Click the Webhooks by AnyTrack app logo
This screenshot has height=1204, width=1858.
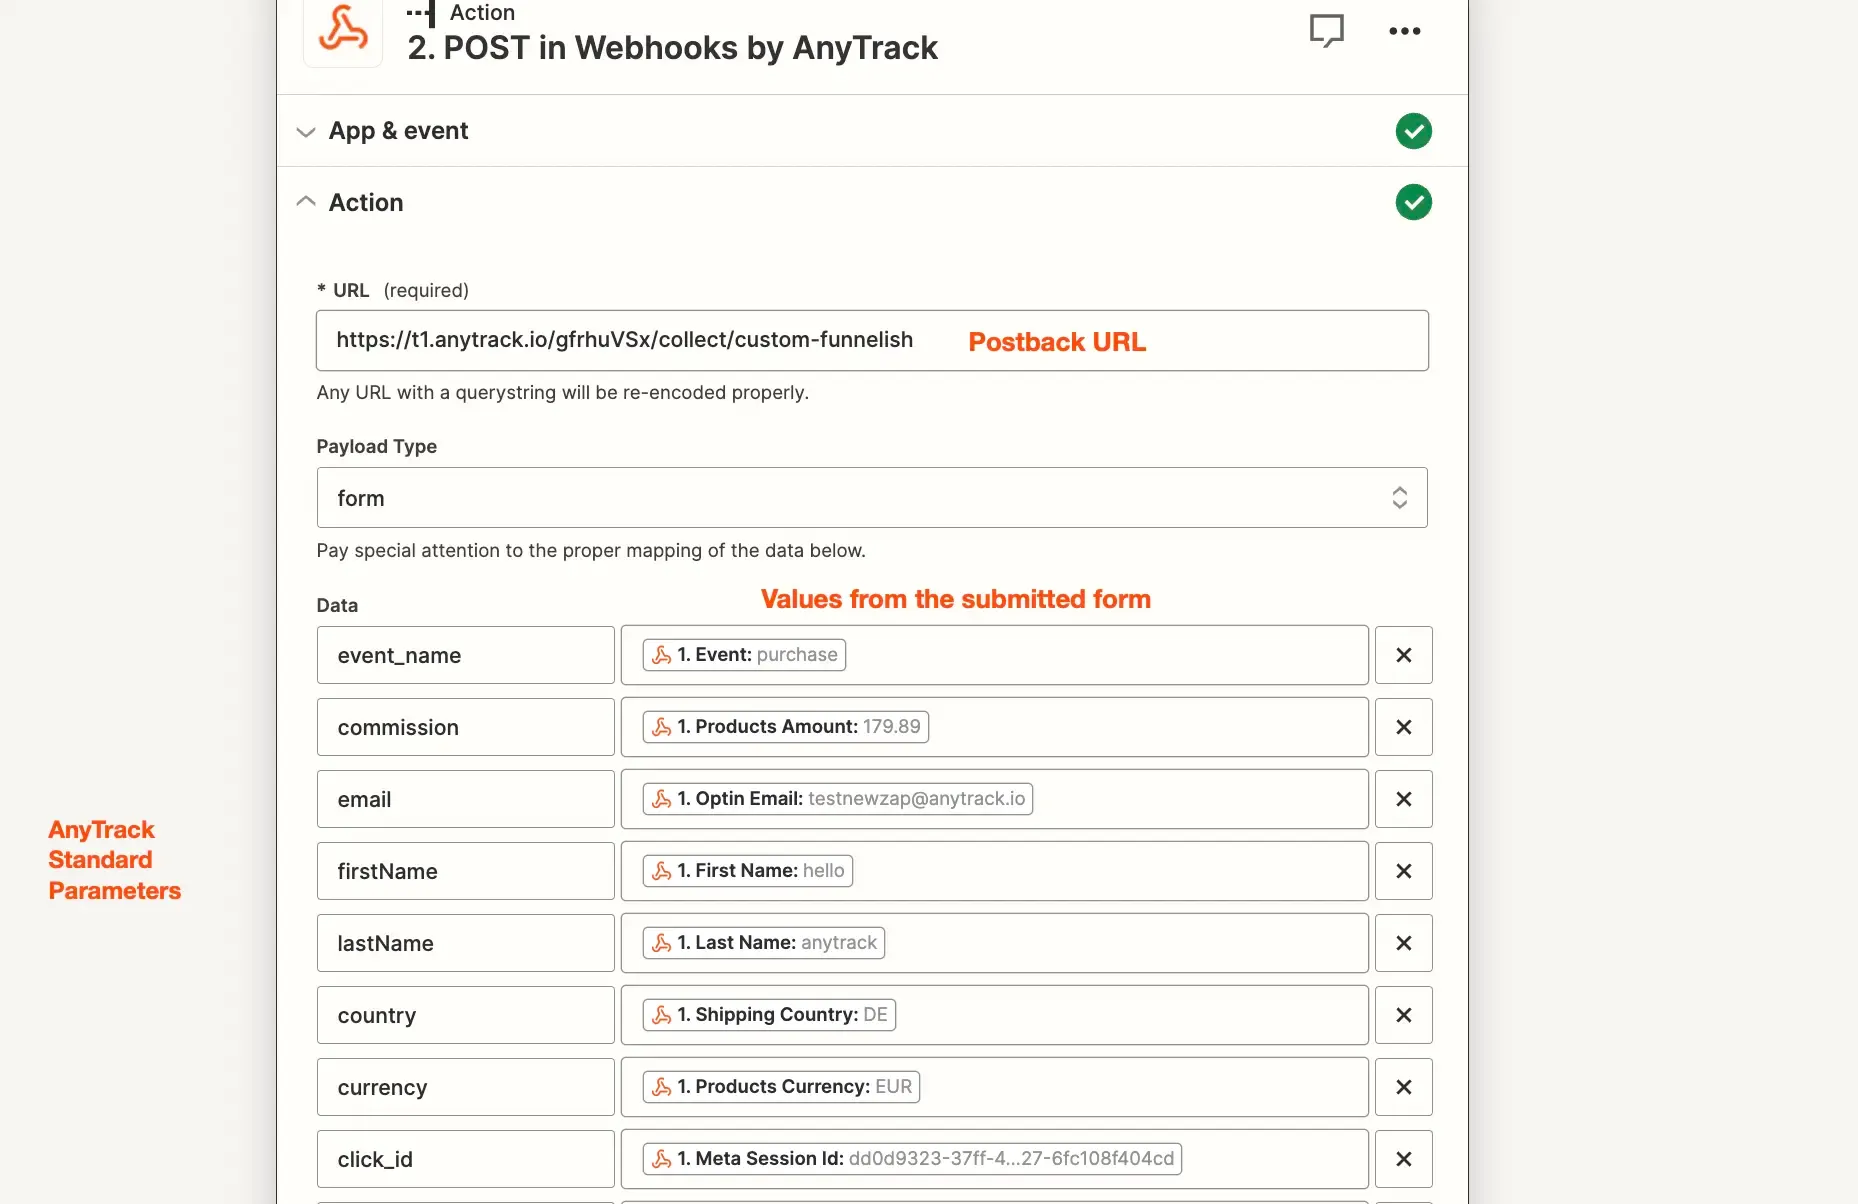coord(343,29)
